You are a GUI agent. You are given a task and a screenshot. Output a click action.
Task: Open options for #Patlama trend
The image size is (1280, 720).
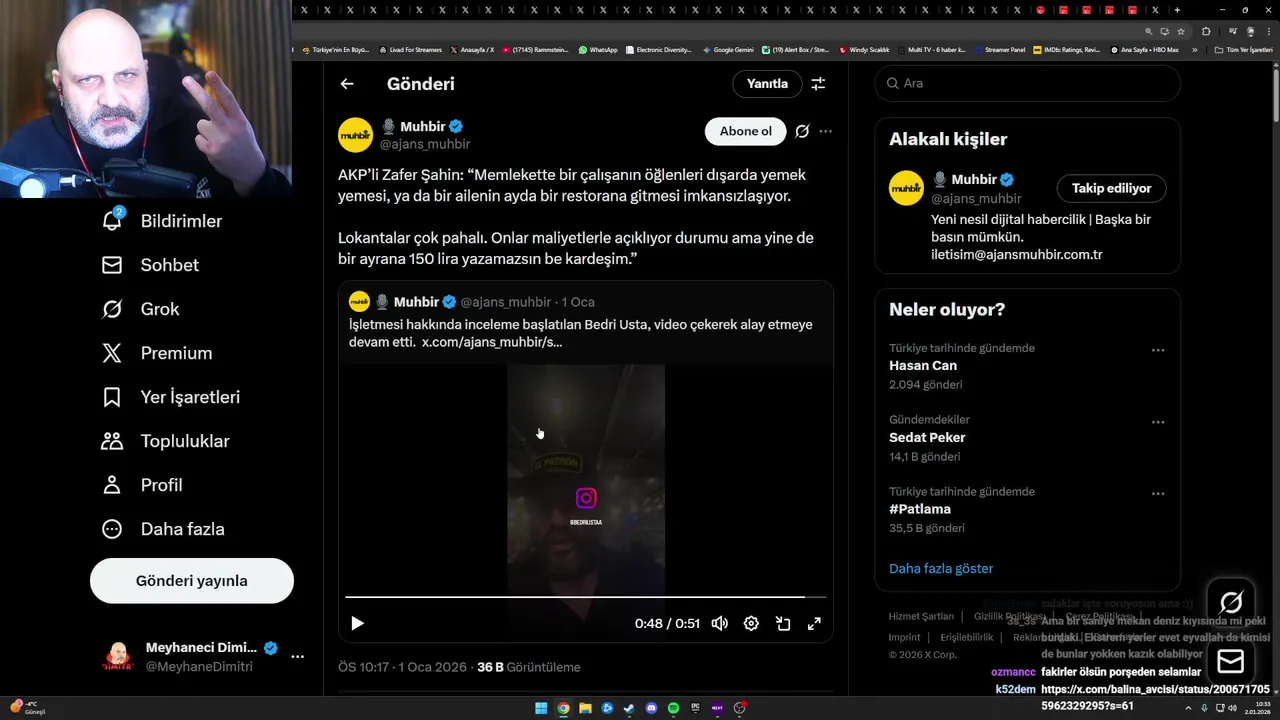[1158, 494]
